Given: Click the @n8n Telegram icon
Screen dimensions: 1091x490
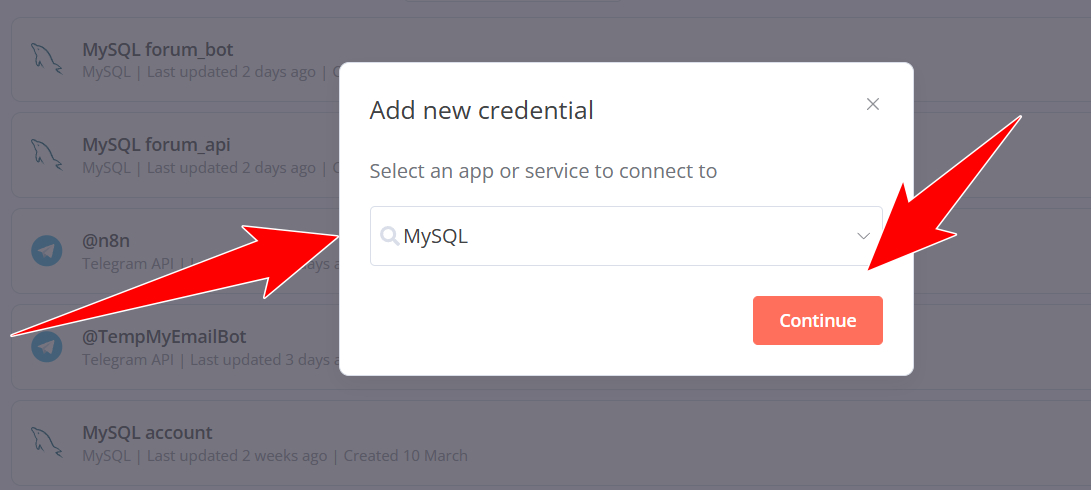Looking at the screenshot, I should click(46, 251).
